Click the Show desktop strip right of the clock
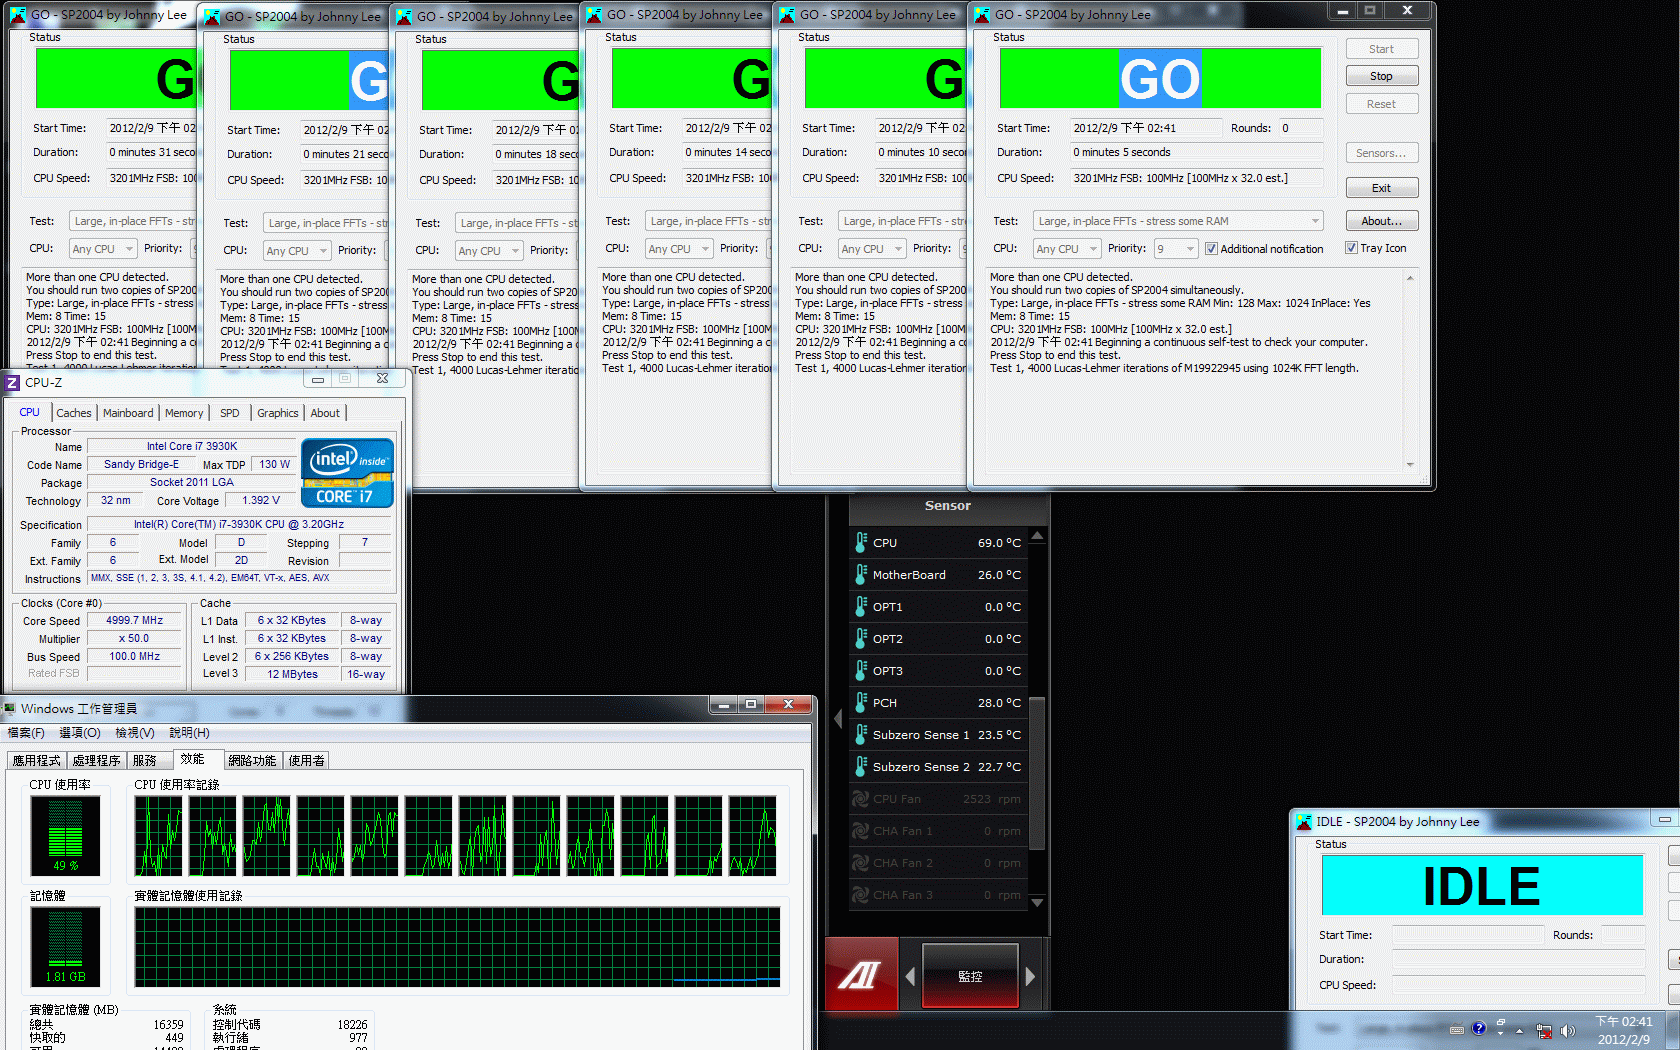 point(1672,1031)
